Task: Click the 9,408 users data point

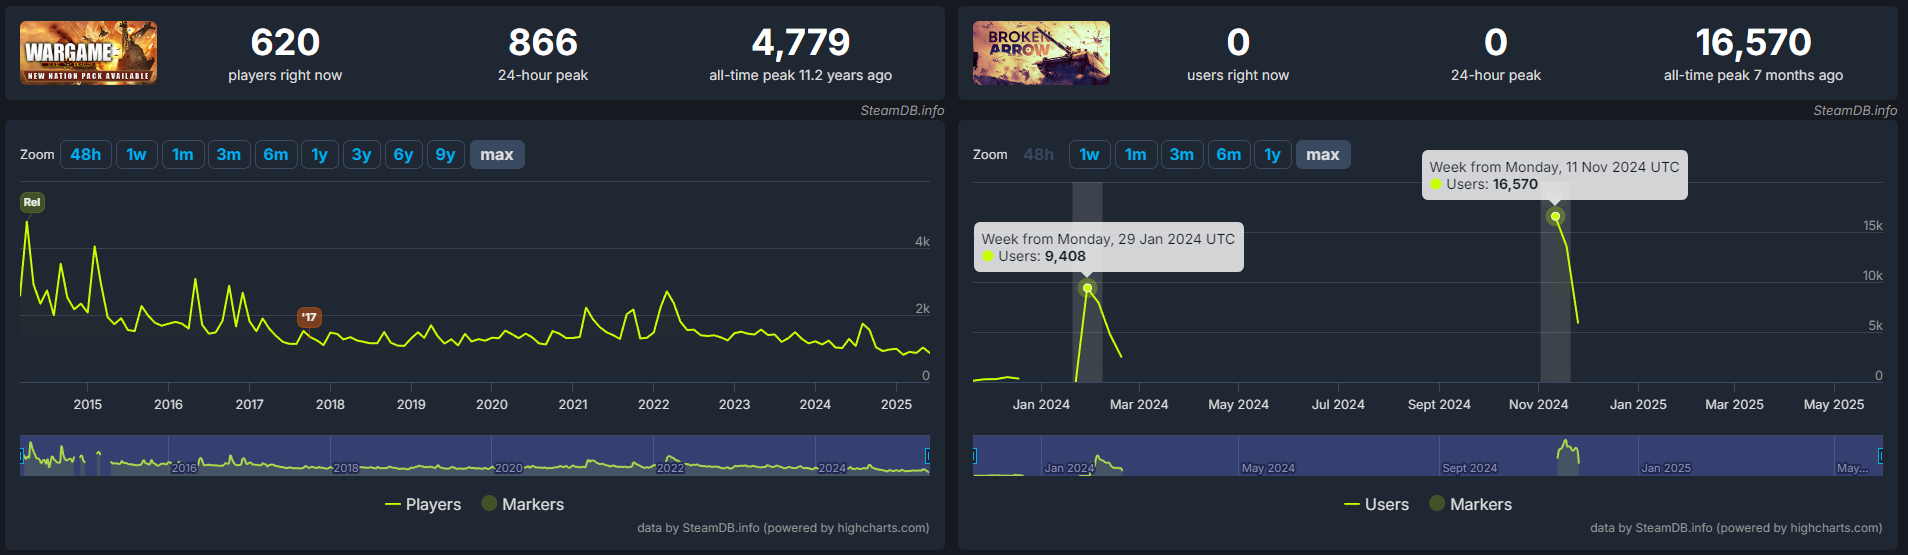Action: [1087, 288]
